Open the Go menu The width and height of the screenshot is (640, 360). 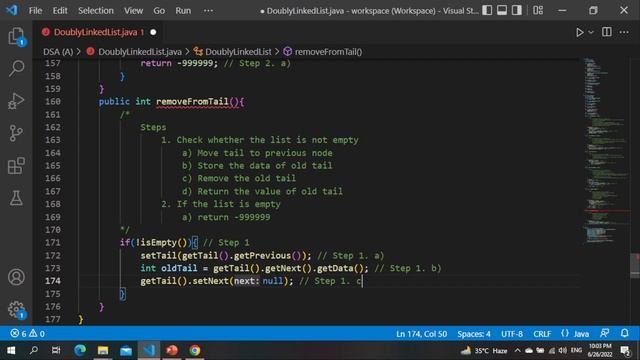coord(159,11)
